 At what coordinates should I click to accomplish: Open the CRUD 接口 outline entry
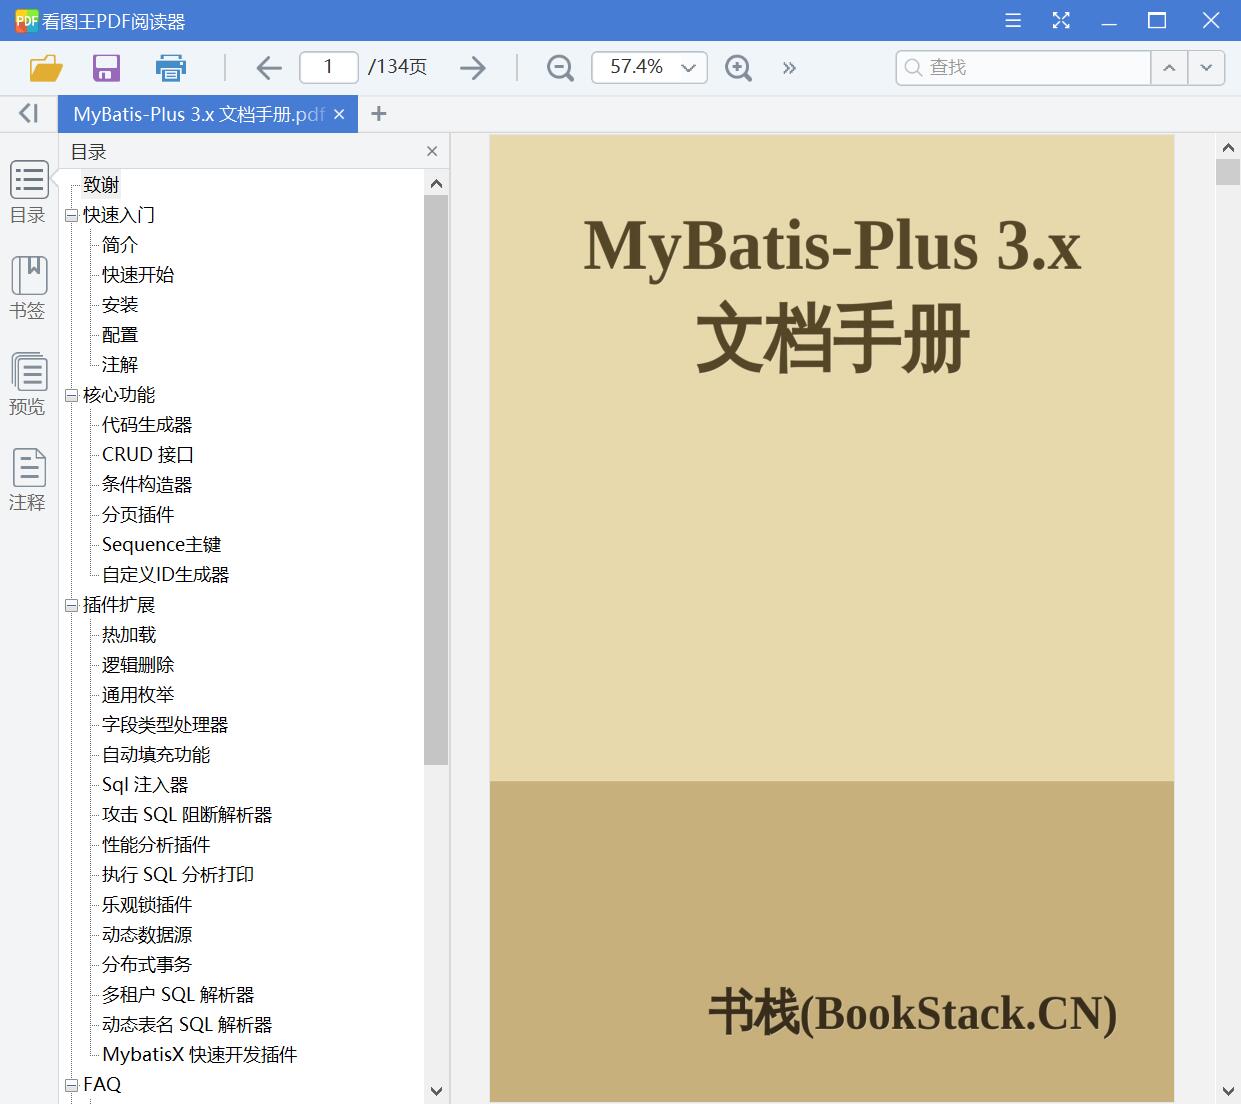click(148, 455)
